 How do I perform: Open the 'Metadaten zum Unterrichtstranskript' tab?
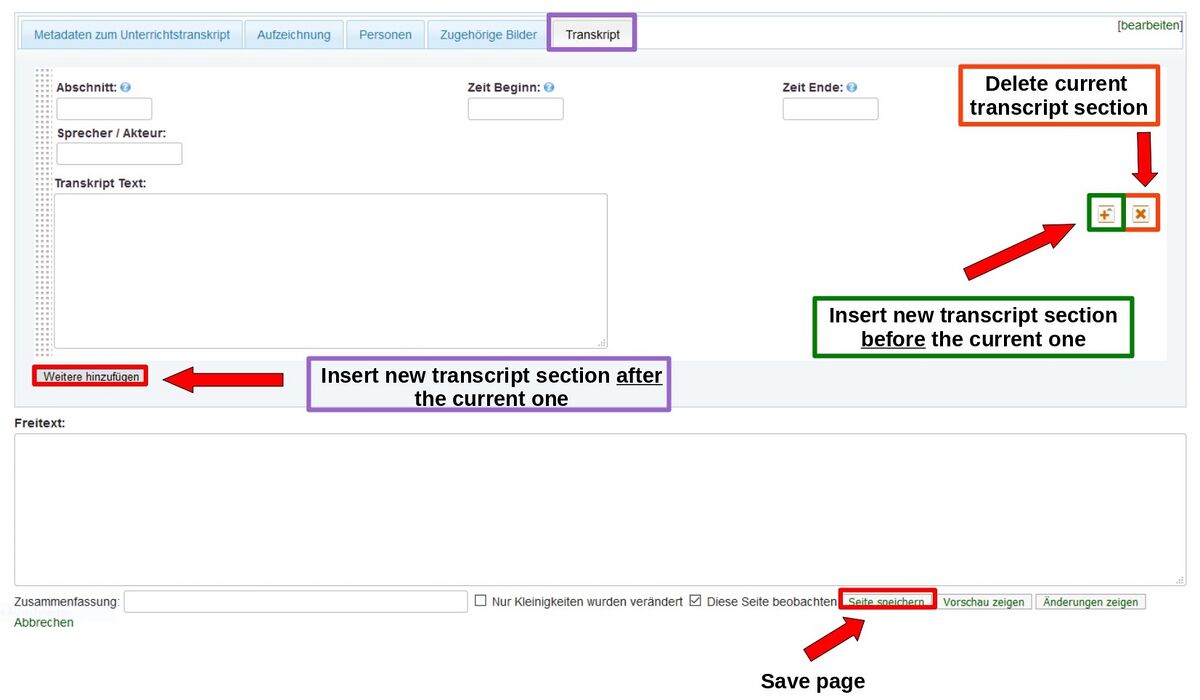pos(132,35)
